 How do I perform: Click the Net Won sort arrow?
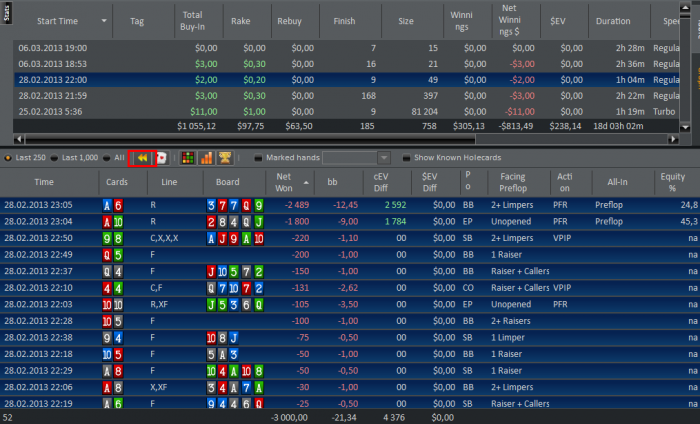point(306,183)
